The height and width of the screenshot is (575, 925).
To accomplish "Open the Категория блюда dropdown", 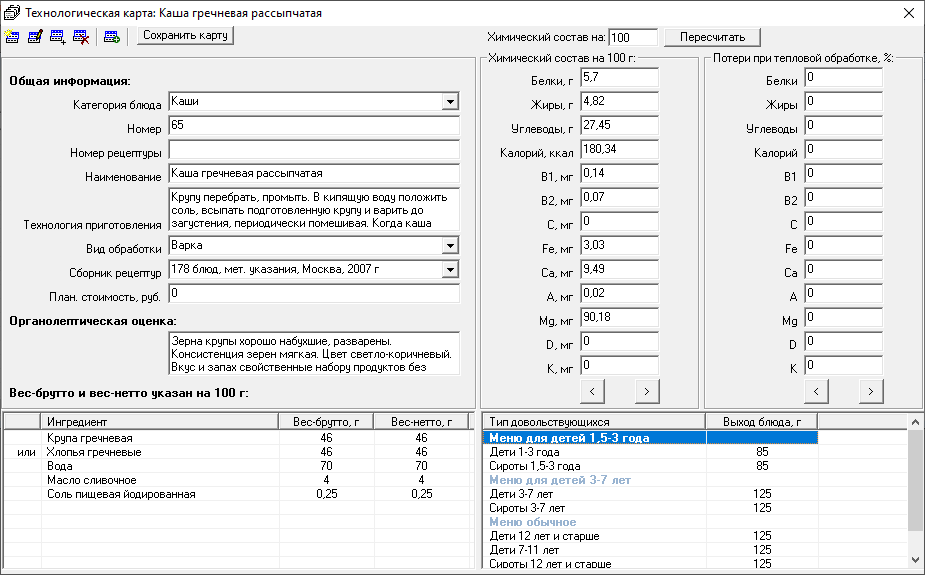I will tap(450, 102).
